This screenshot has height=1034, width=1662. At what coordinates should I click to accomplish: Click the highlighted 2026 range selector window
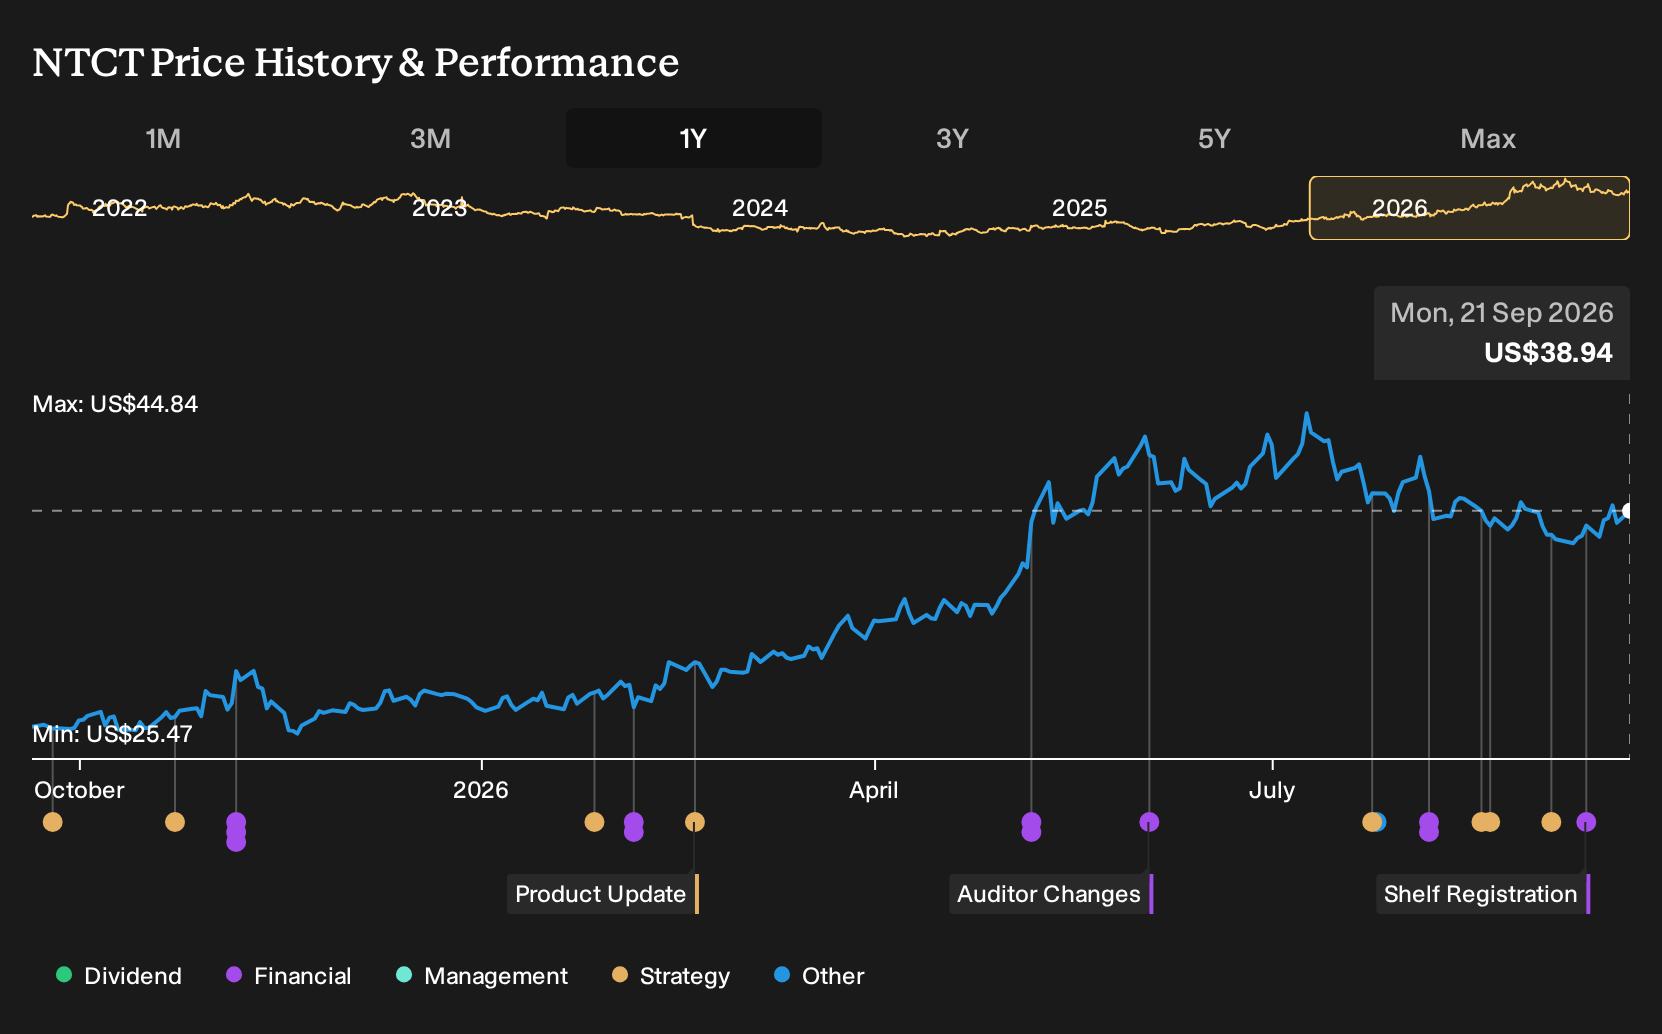1470,208
